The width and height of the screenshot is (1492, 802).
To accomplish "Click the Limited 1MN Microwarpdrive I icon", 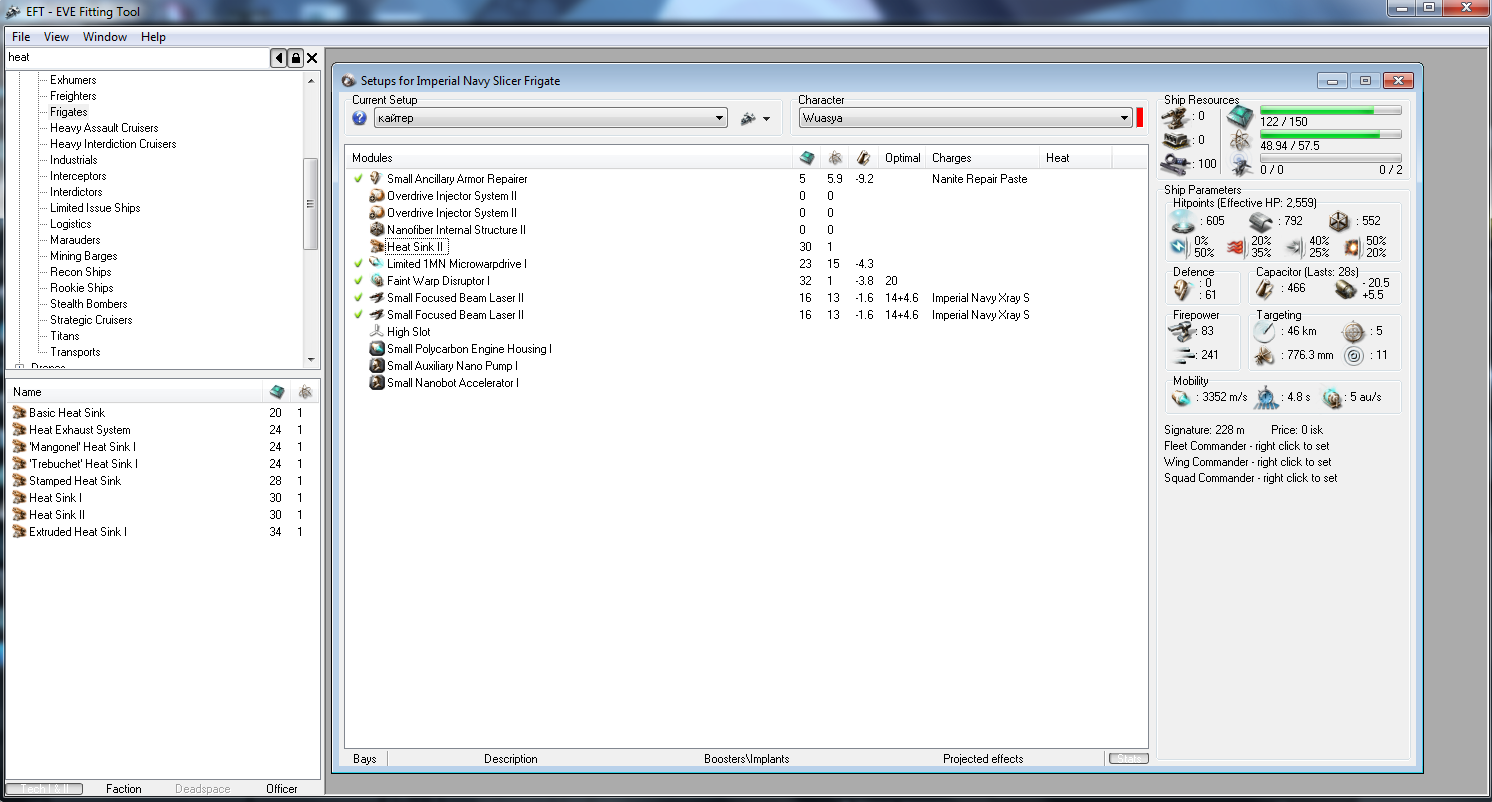I will point(377,264).
